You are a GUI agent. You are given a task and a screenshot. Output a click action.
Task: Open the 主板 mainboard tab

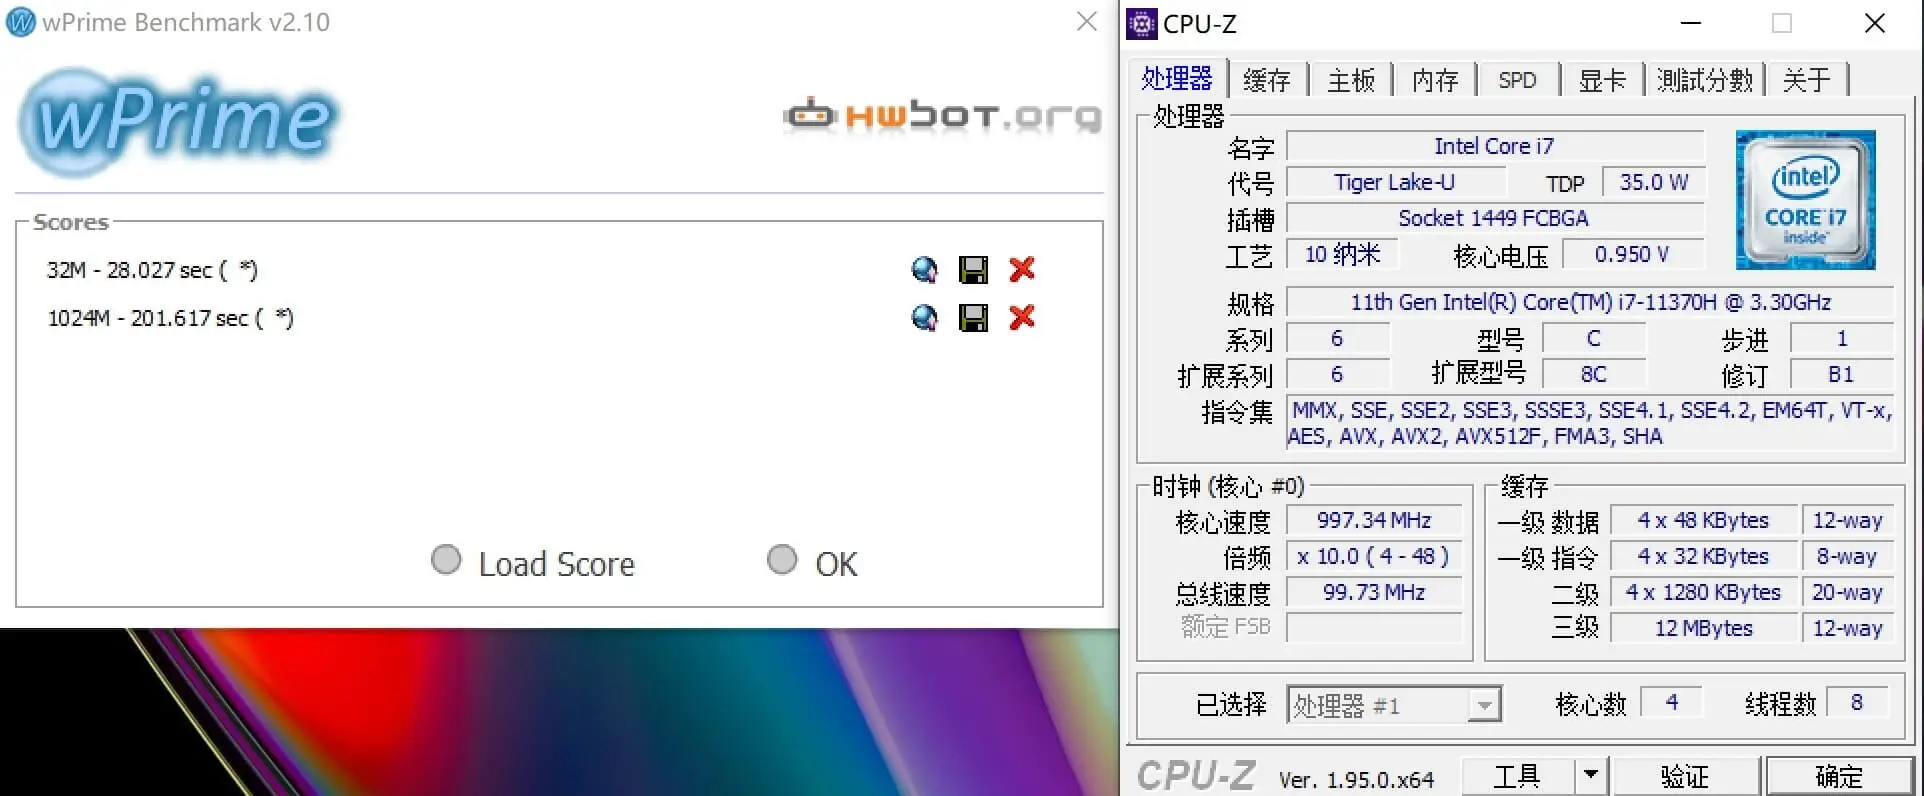click(1351, 80)
